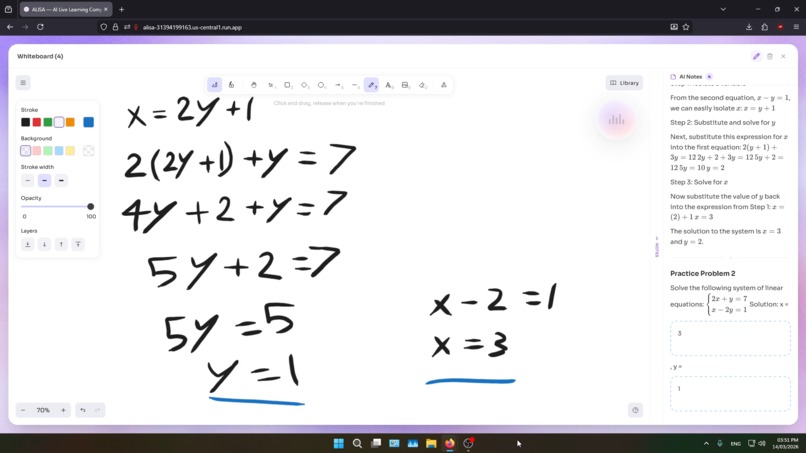
Task: Rename whiteboard with pencil edit icon
Action: [756, 57]
